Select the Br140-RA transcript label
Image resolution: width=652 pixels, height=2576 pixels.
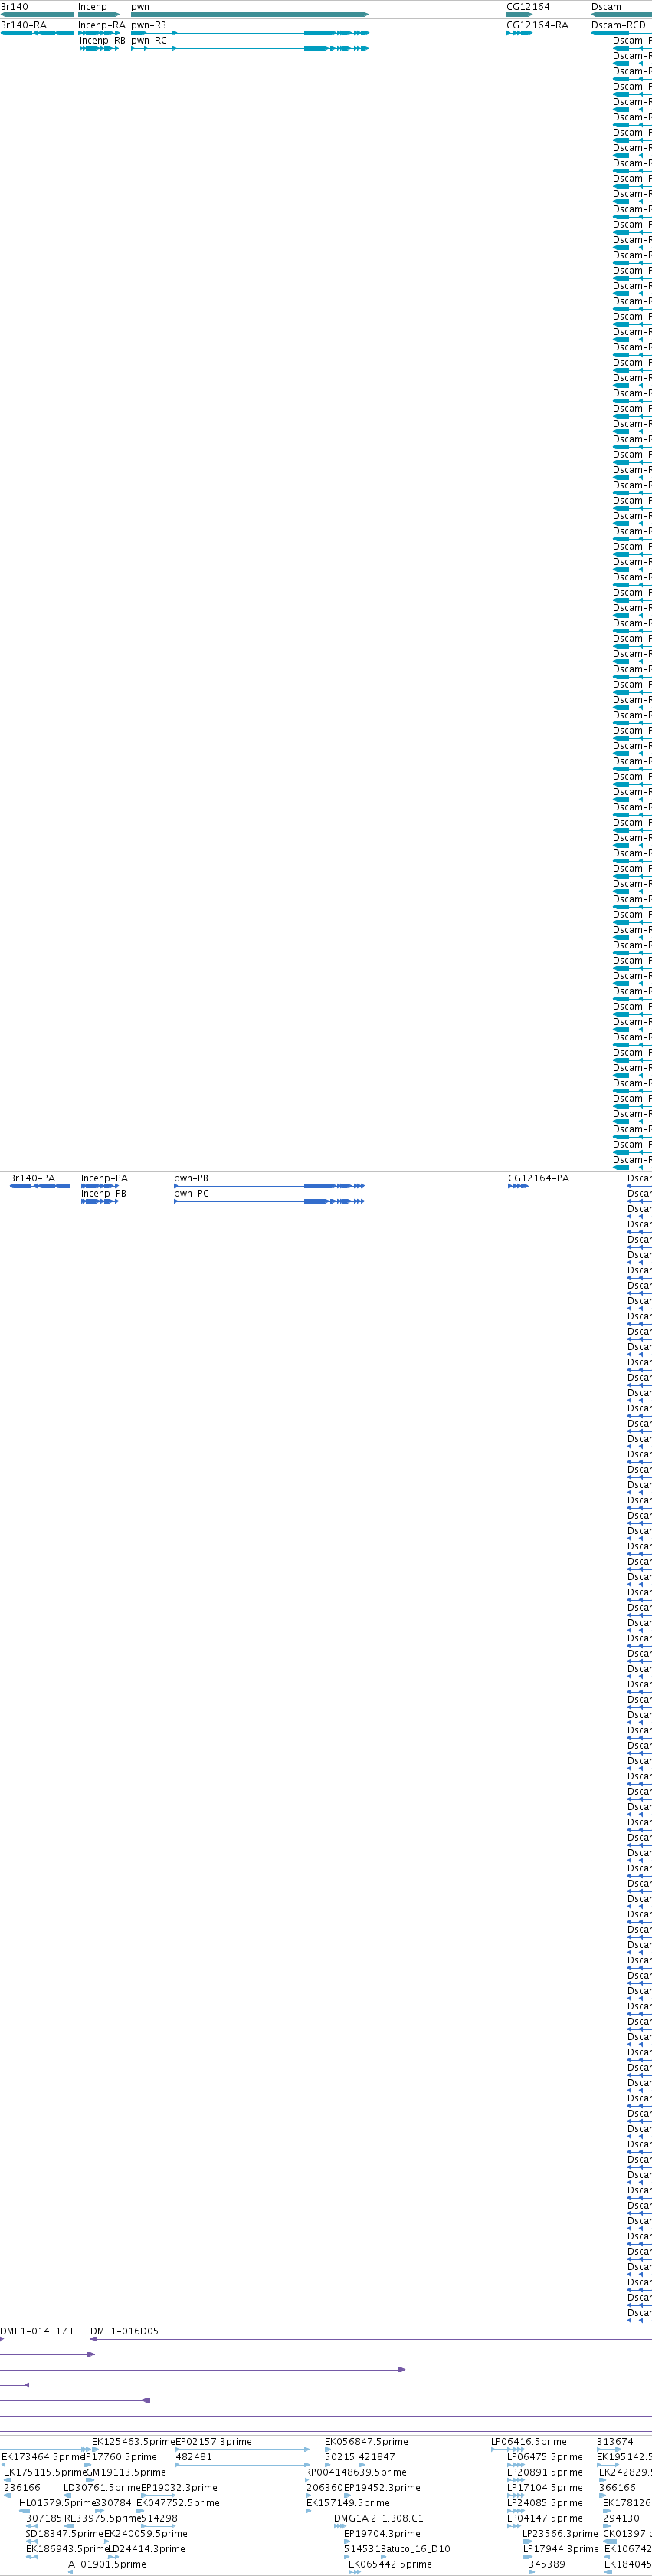(x=23, y=25)
